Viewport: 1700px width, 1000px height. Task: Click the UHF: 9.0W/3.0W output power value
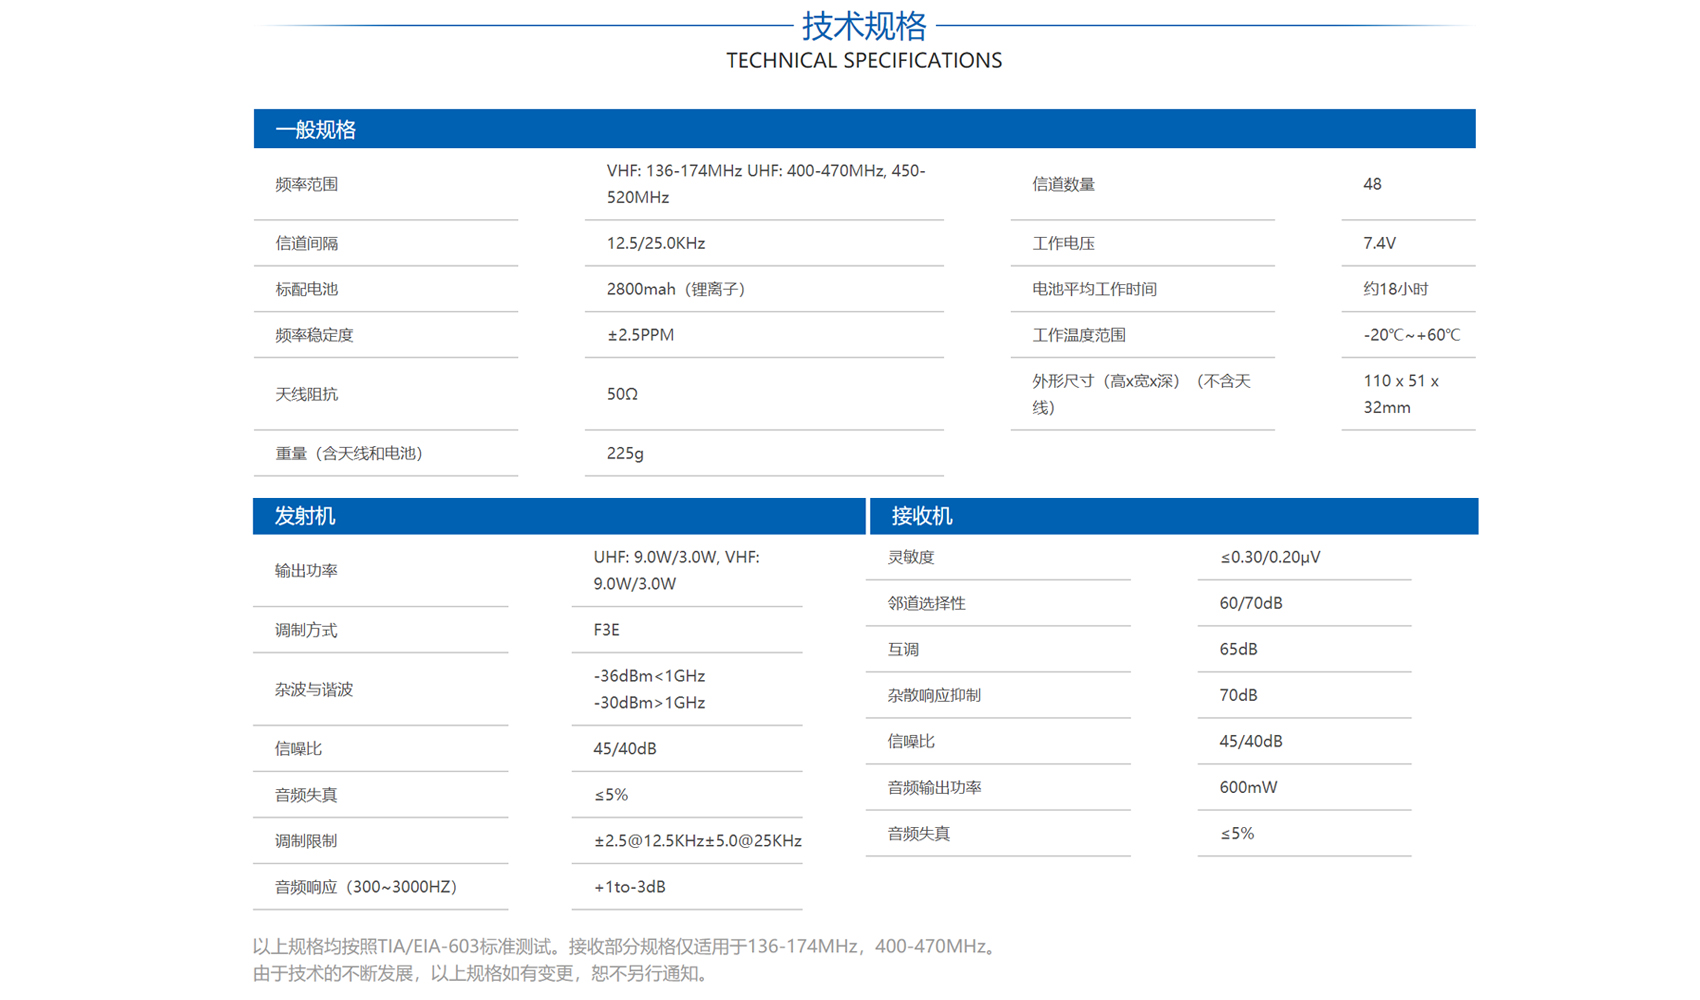click(677, 570)
